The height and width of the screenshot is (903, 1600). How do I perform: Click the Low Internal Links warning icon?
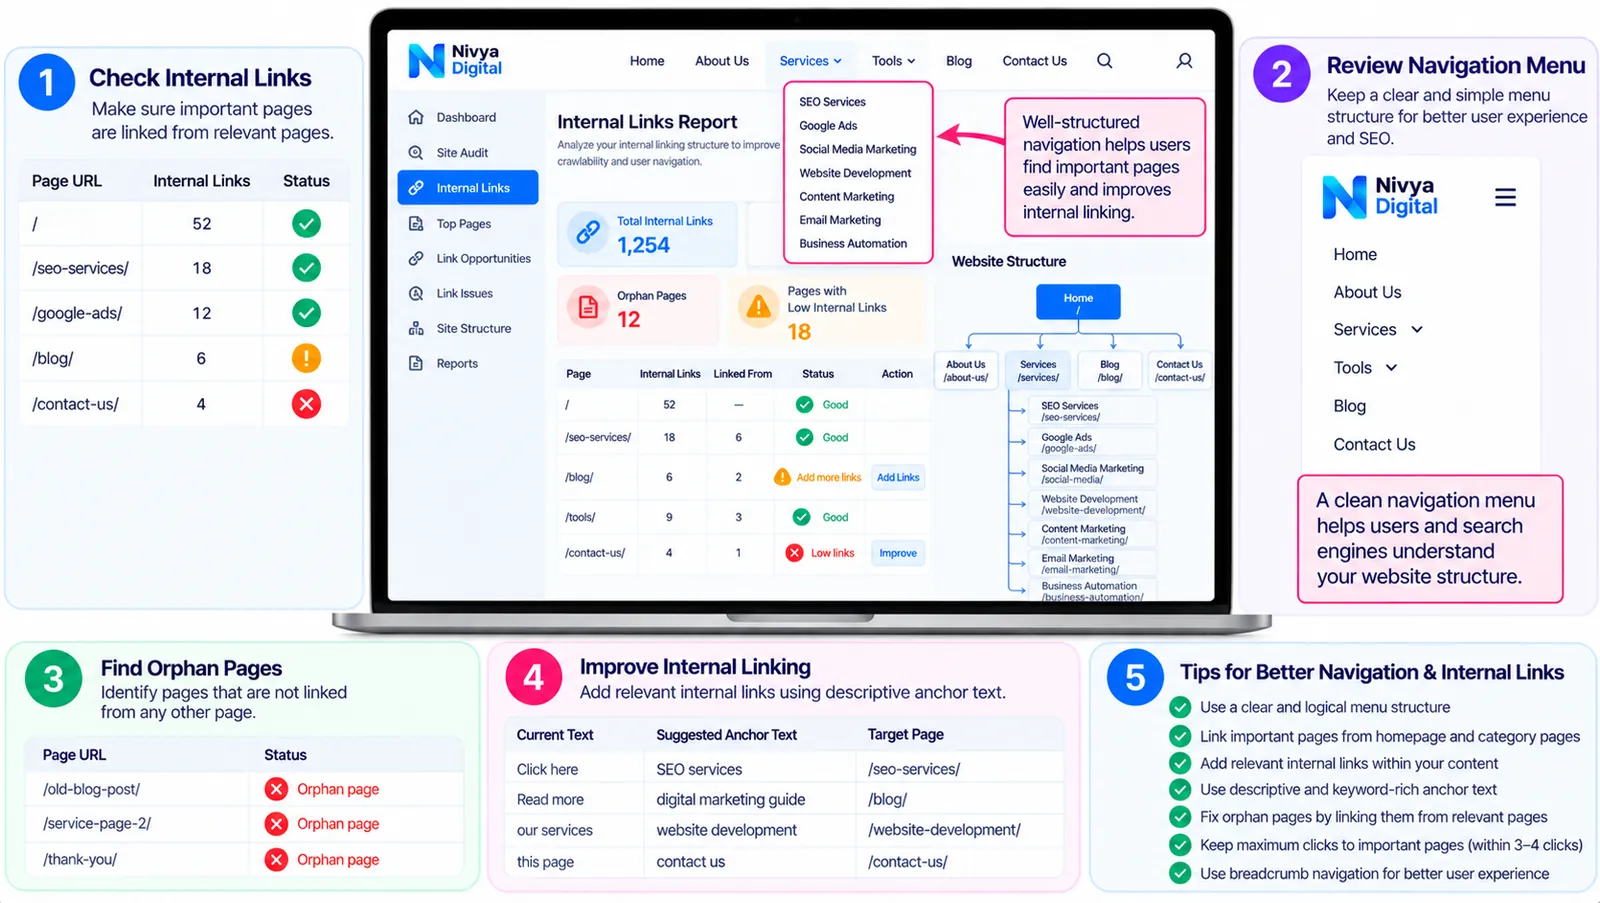click(x=759, y=307)
